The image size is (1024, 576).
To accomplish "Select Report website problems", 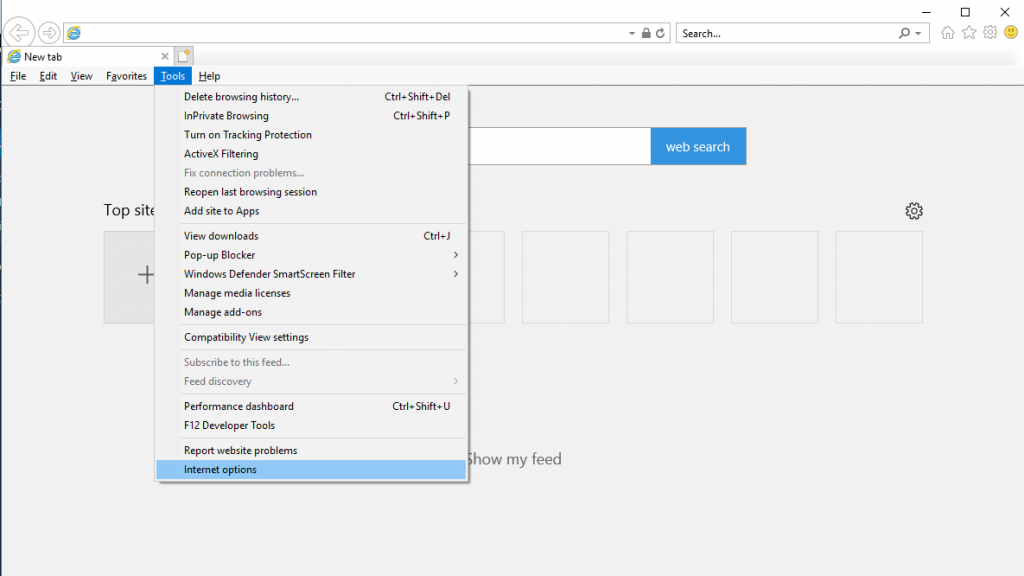I will tap(312, 450).
